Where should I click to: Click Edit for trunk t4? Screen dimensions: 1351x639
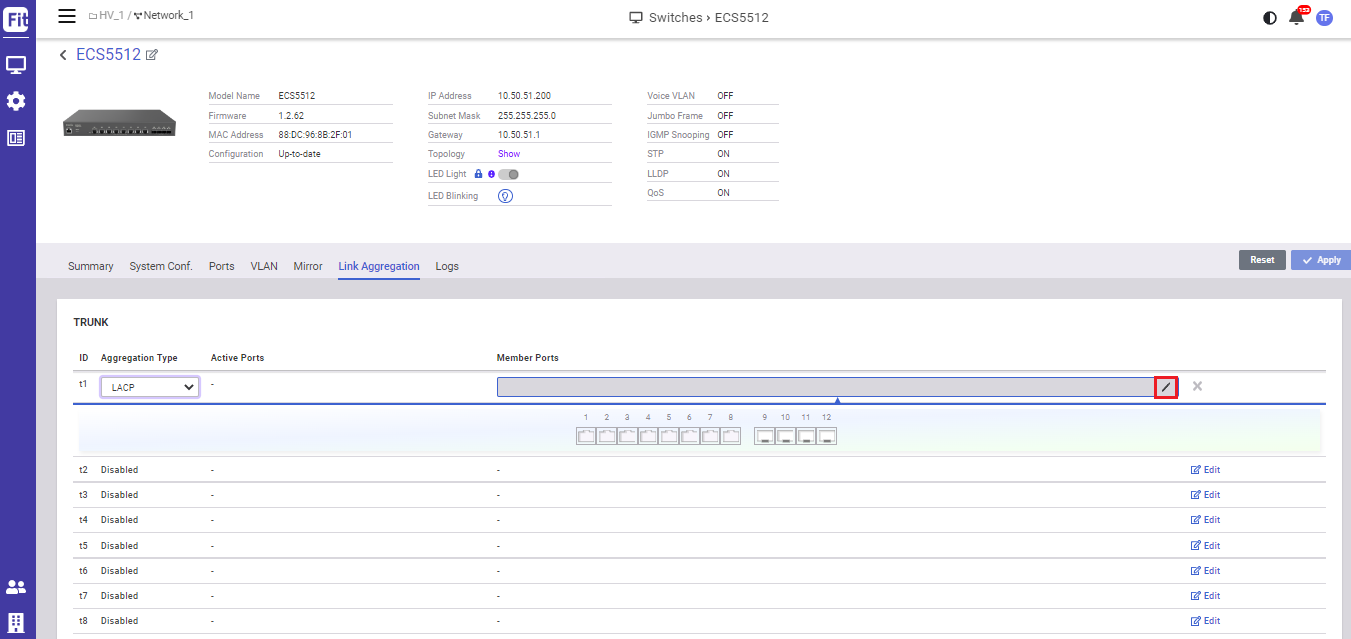(x=1205, y=520)
